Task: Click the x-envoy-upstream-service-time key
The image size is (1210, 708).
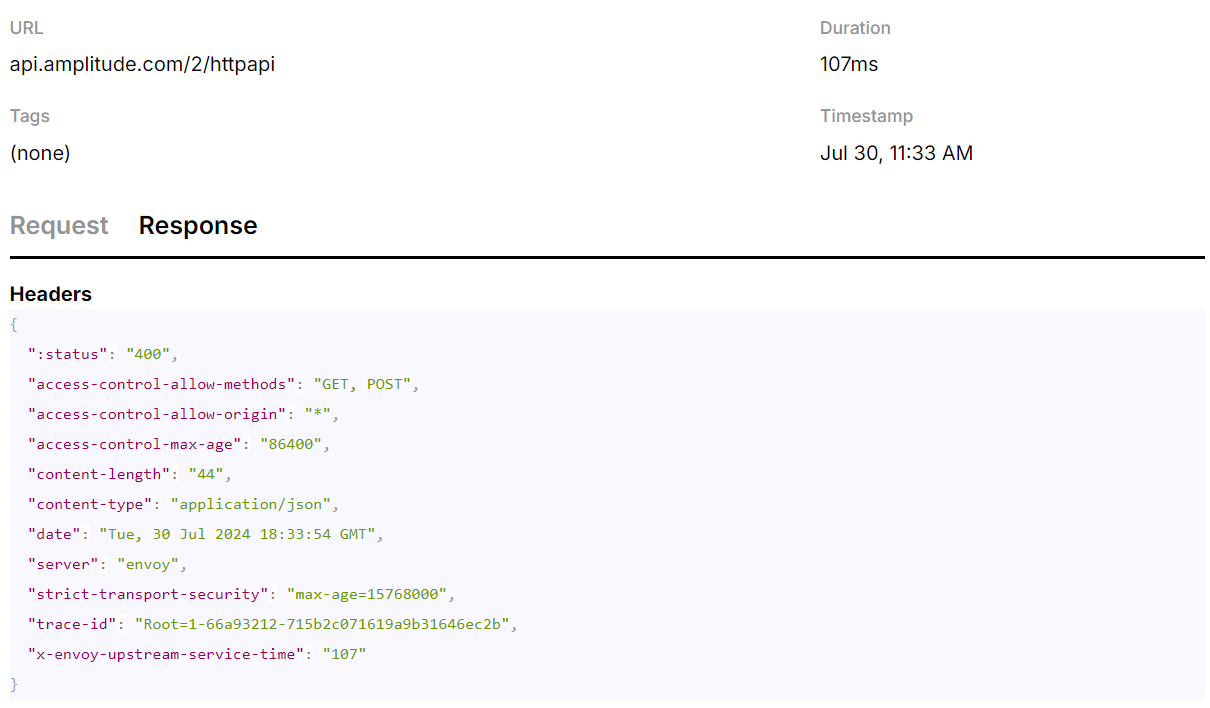Action: pos(166,654)
